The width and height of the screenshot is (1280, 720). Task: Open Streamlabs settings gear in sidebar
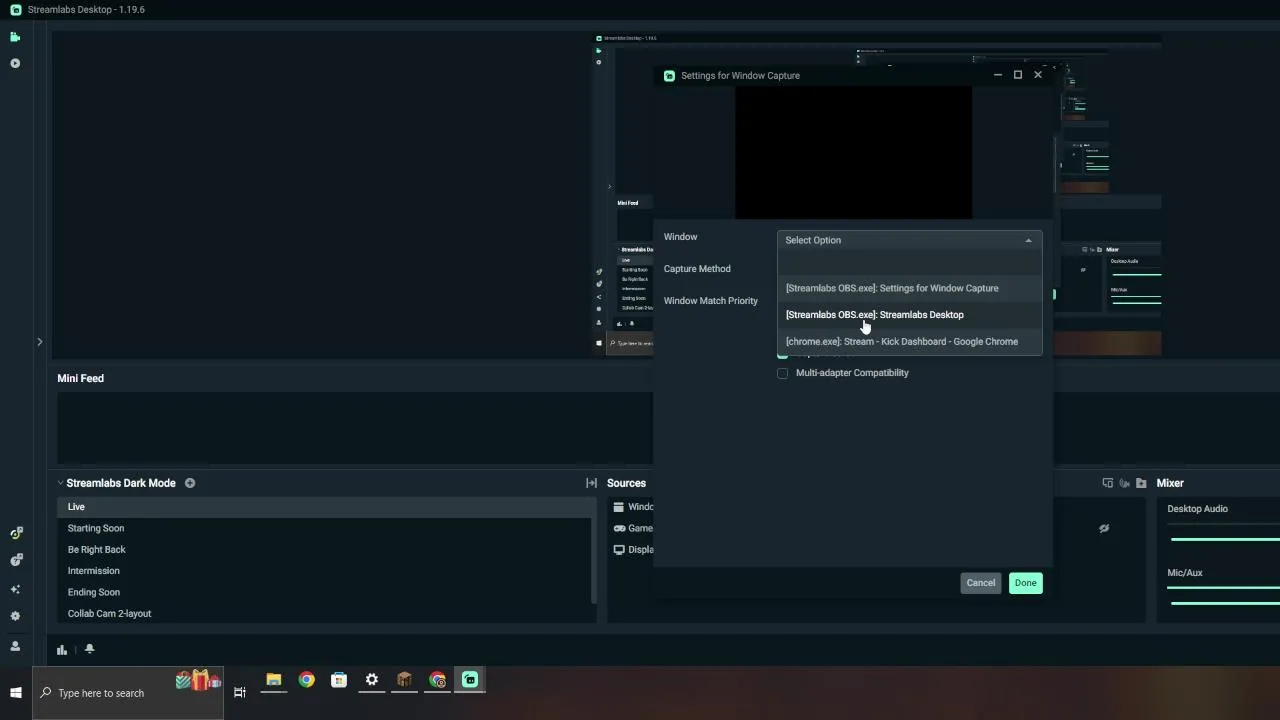click(x=15, y=617)
